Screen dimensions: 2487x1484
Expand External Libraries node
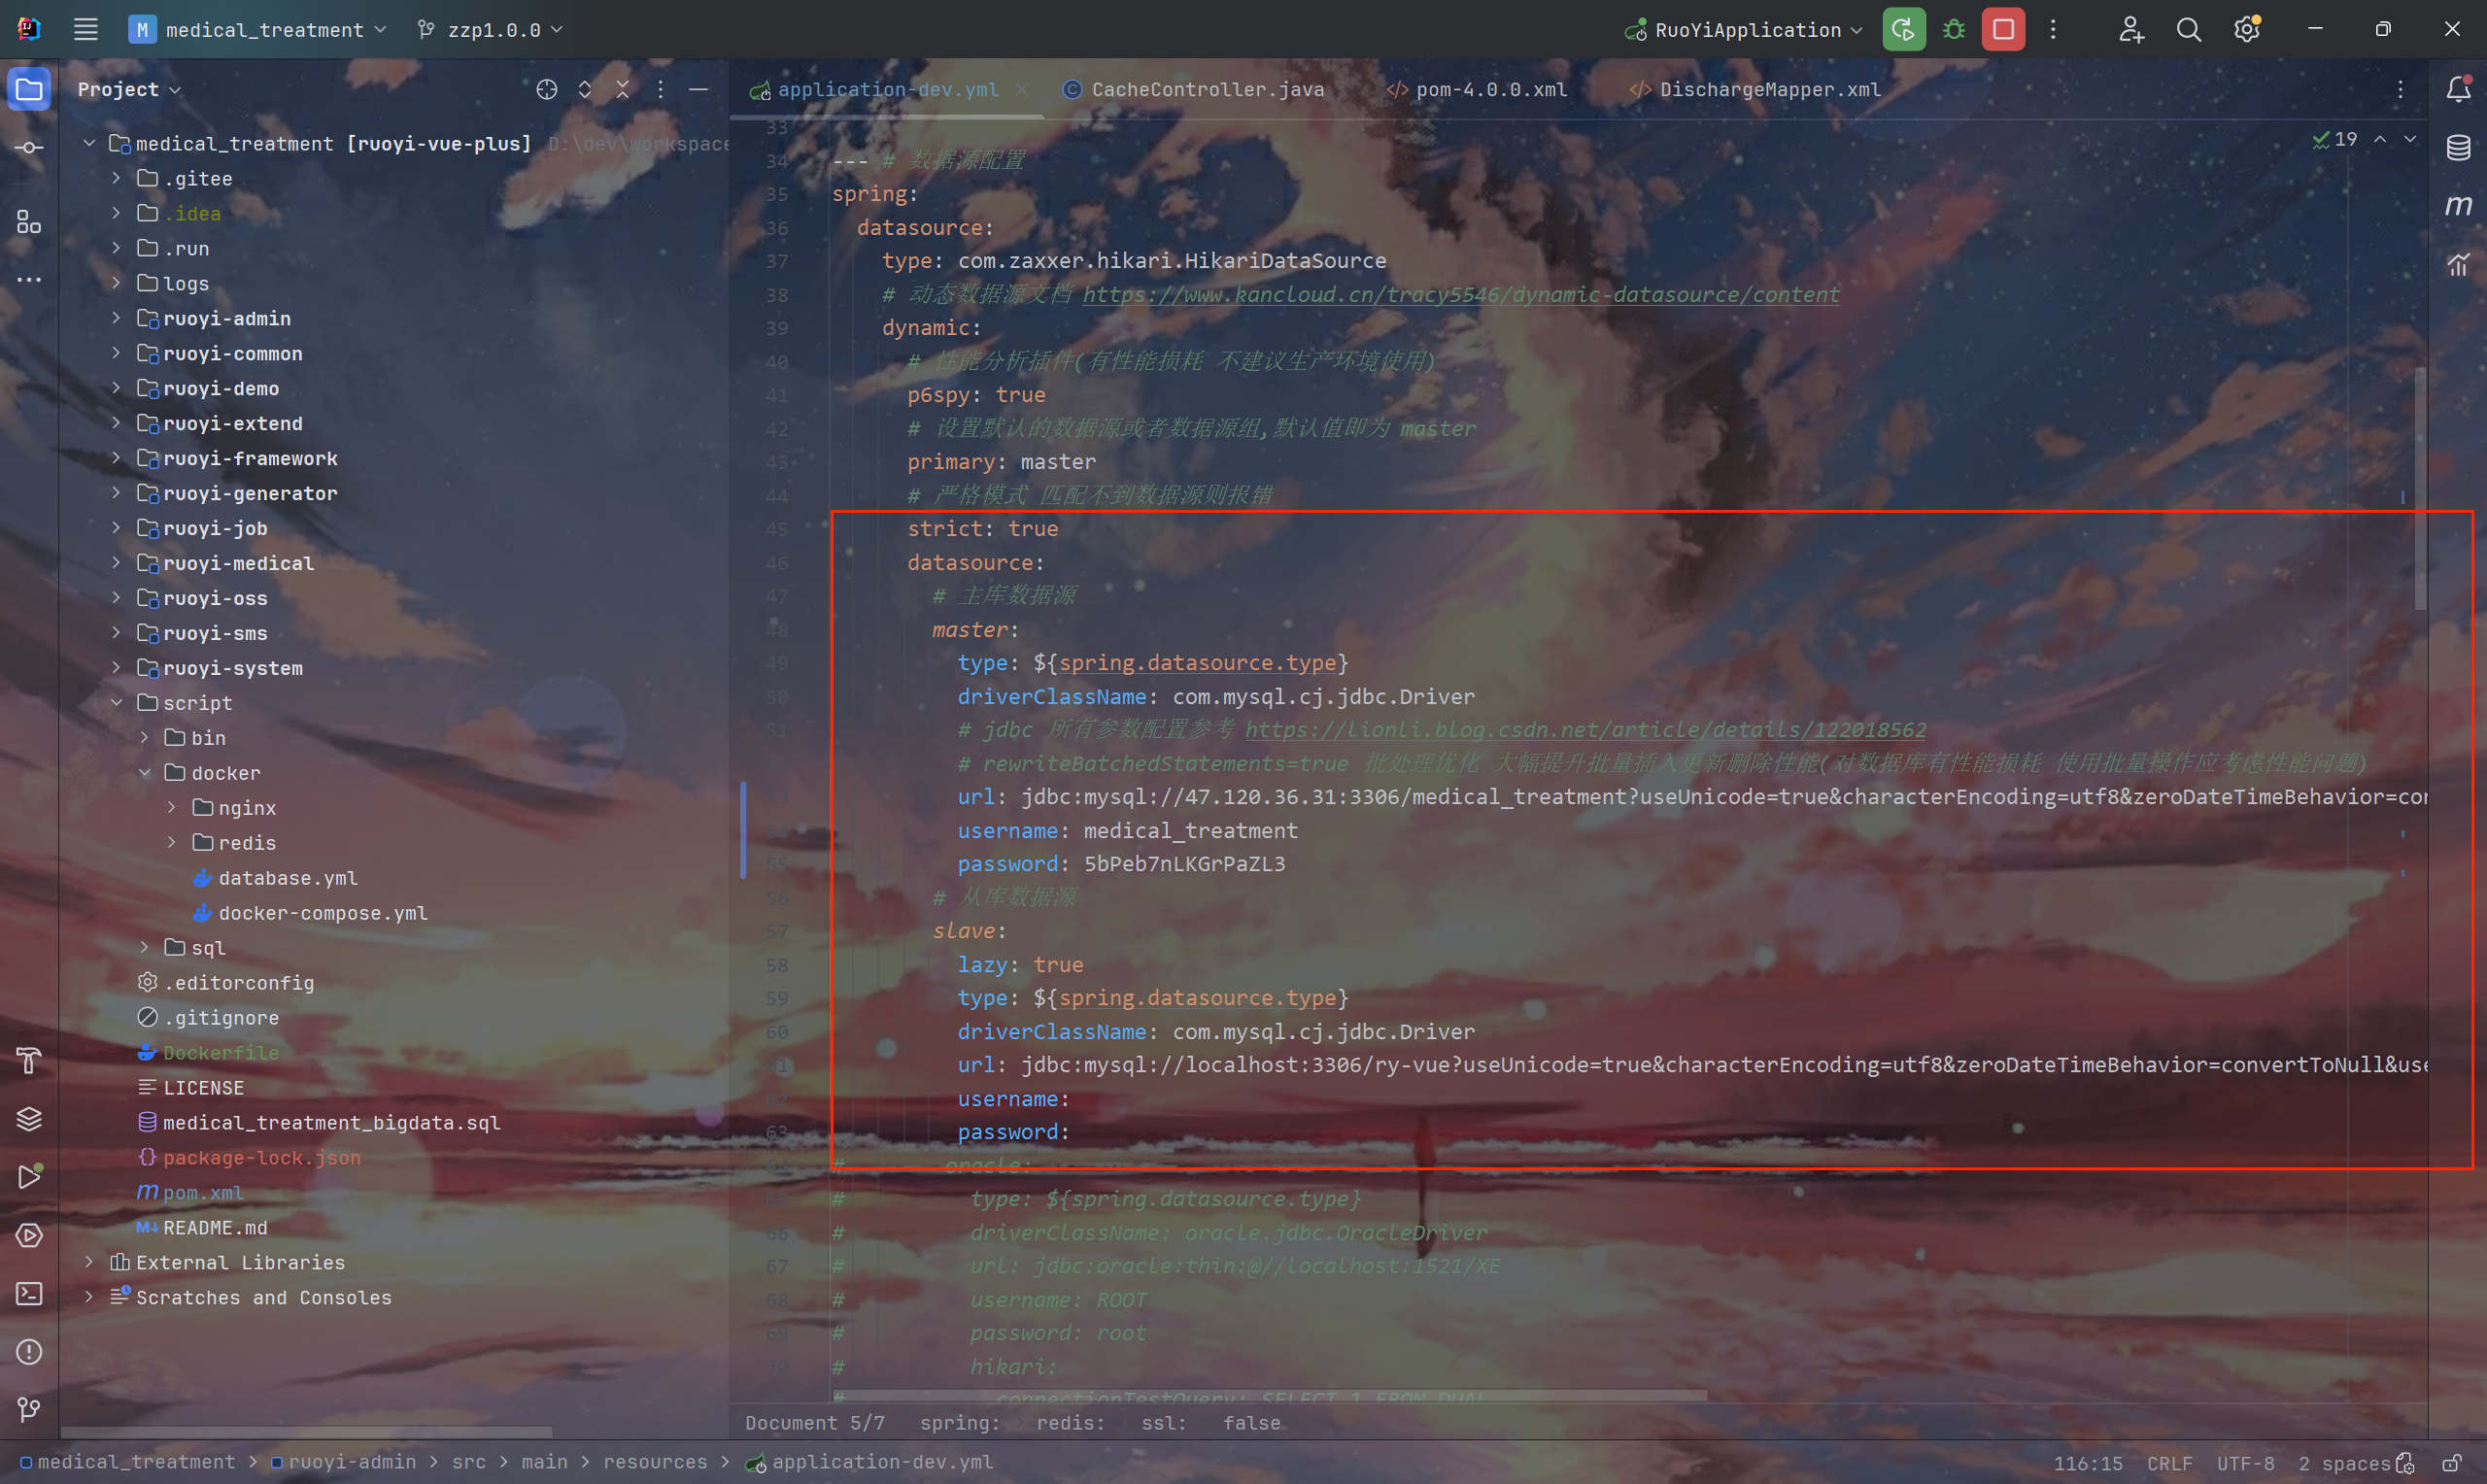tap(89, 1262)
